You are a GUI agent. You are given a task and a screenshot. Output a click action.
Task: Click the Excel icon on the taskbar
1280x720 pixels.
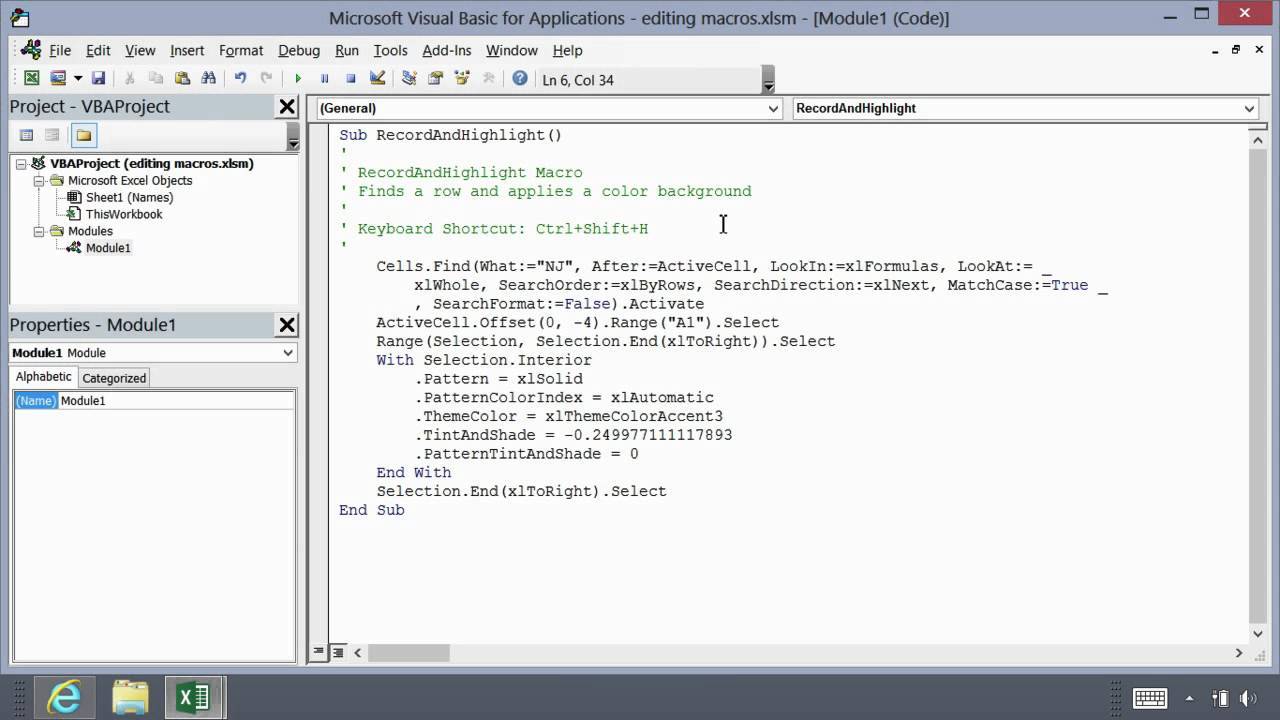(194, 697)
